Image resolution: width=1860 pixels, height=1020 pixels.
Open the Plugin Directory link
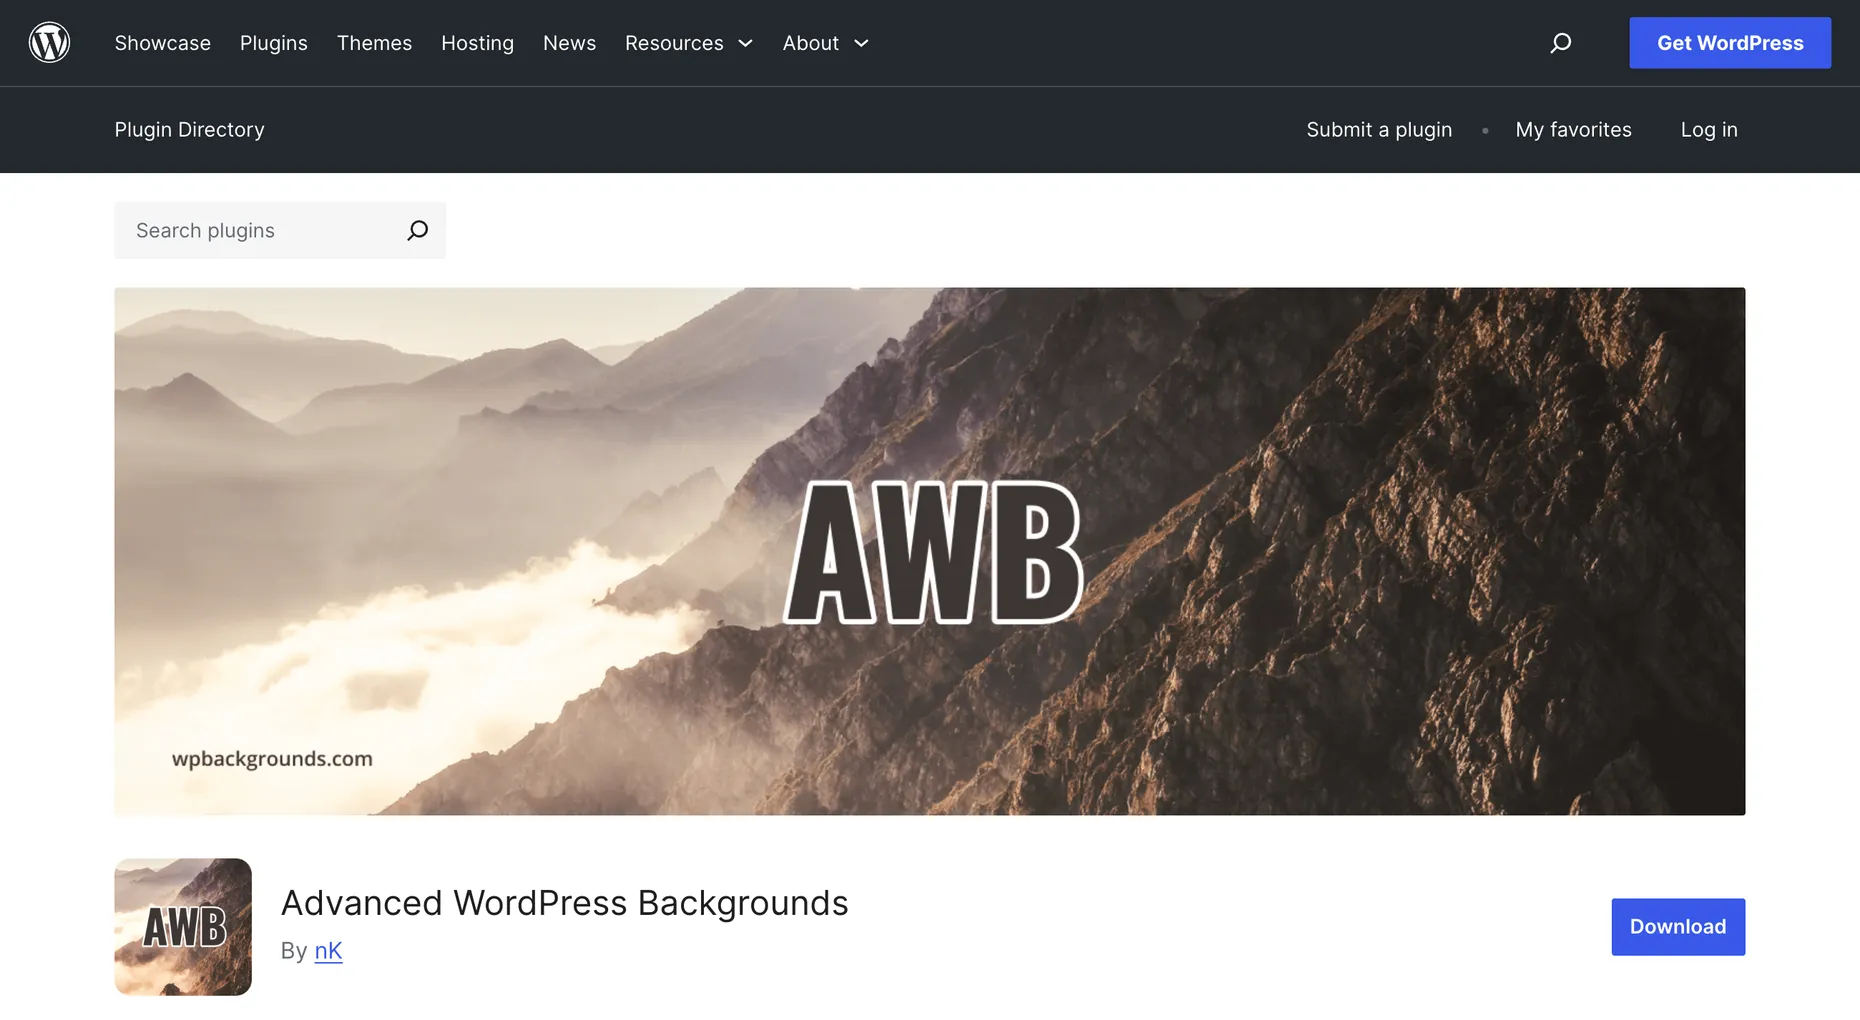pyautogui.click(x=190, y=130)
